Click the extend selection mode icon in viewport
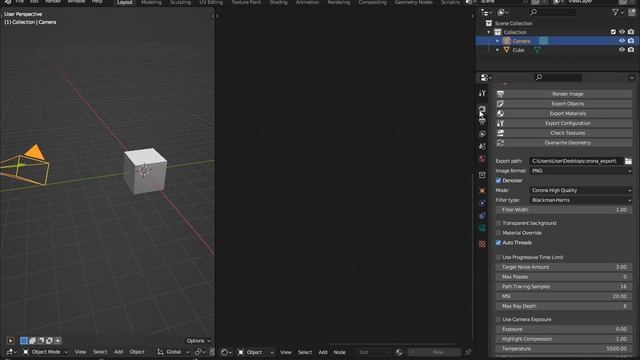Viewport: 640px width, 360px height. pyautogui.click(x=32, y=340)
